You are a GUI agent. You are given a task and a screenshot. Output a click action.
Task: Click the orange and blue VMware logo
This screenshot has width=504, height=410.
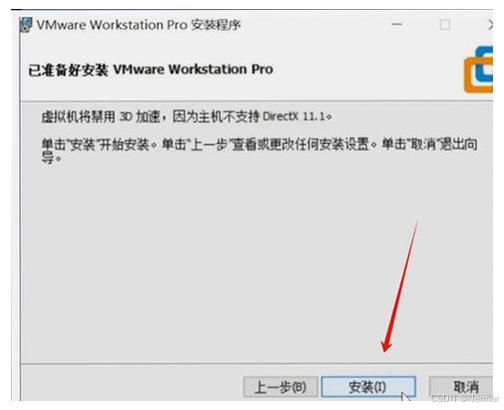478,69
